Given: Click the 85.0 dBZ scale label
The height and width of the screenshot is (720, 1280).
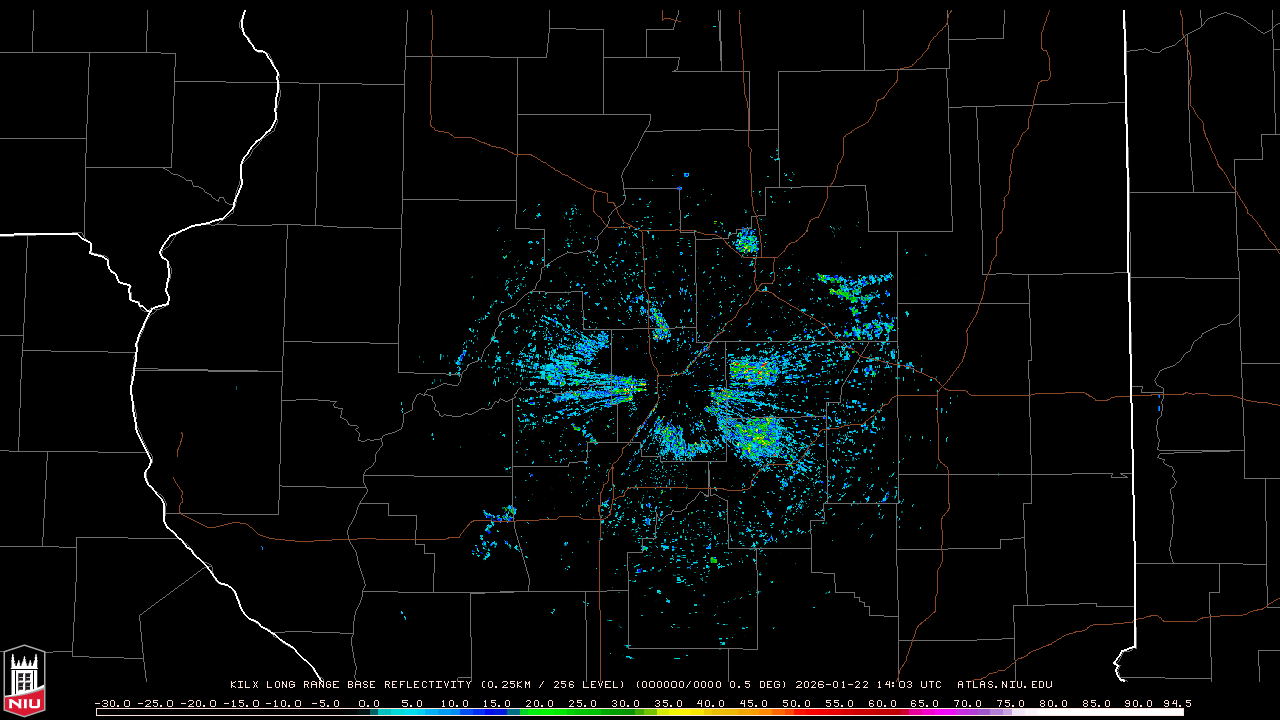Looking at the screenshot, I should [x=1097, y=703].
